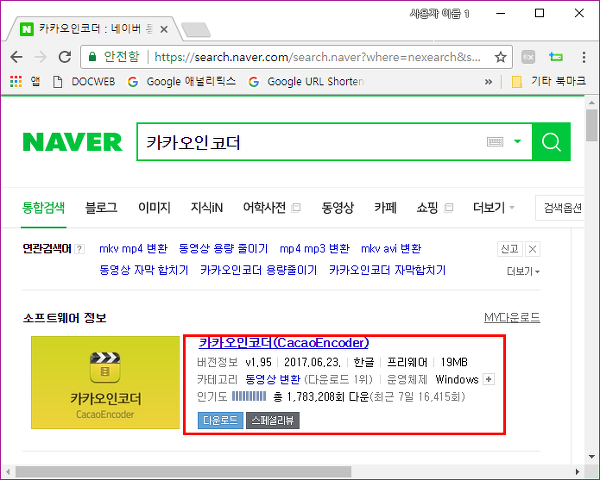This screenshot has height=480, width=600.
Task: Show hidden bookmarks with double chevron
Action: [488, 82]
